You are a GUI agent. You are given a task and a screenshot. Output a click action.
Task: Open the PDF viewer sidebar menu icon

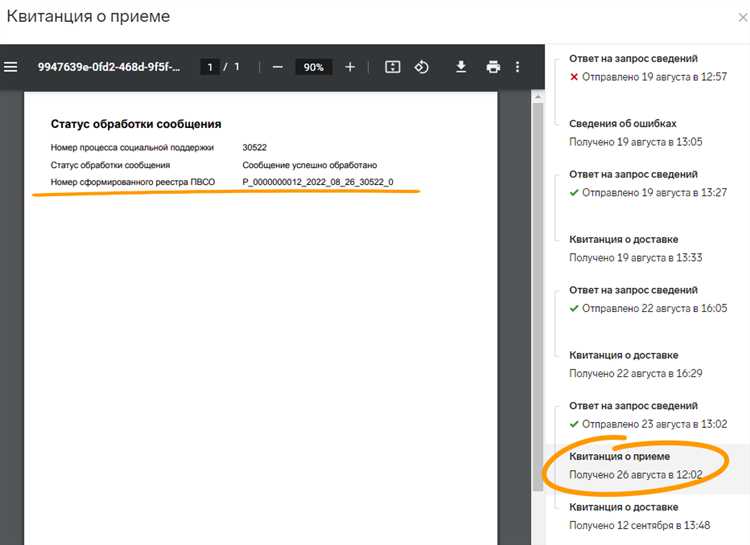pyautogui.click(x=11, y=67)
